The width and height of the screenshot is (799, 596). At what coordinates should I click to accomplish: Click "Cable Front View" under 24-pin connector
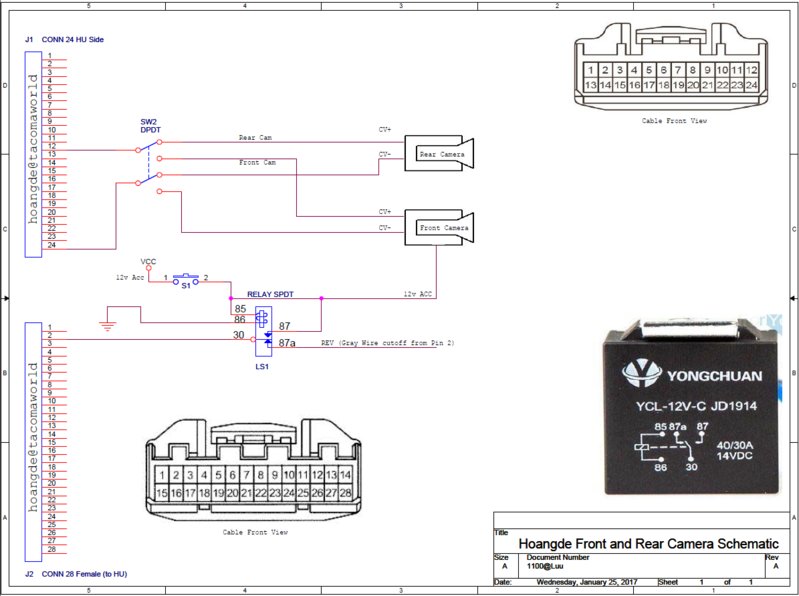point(674,121)
